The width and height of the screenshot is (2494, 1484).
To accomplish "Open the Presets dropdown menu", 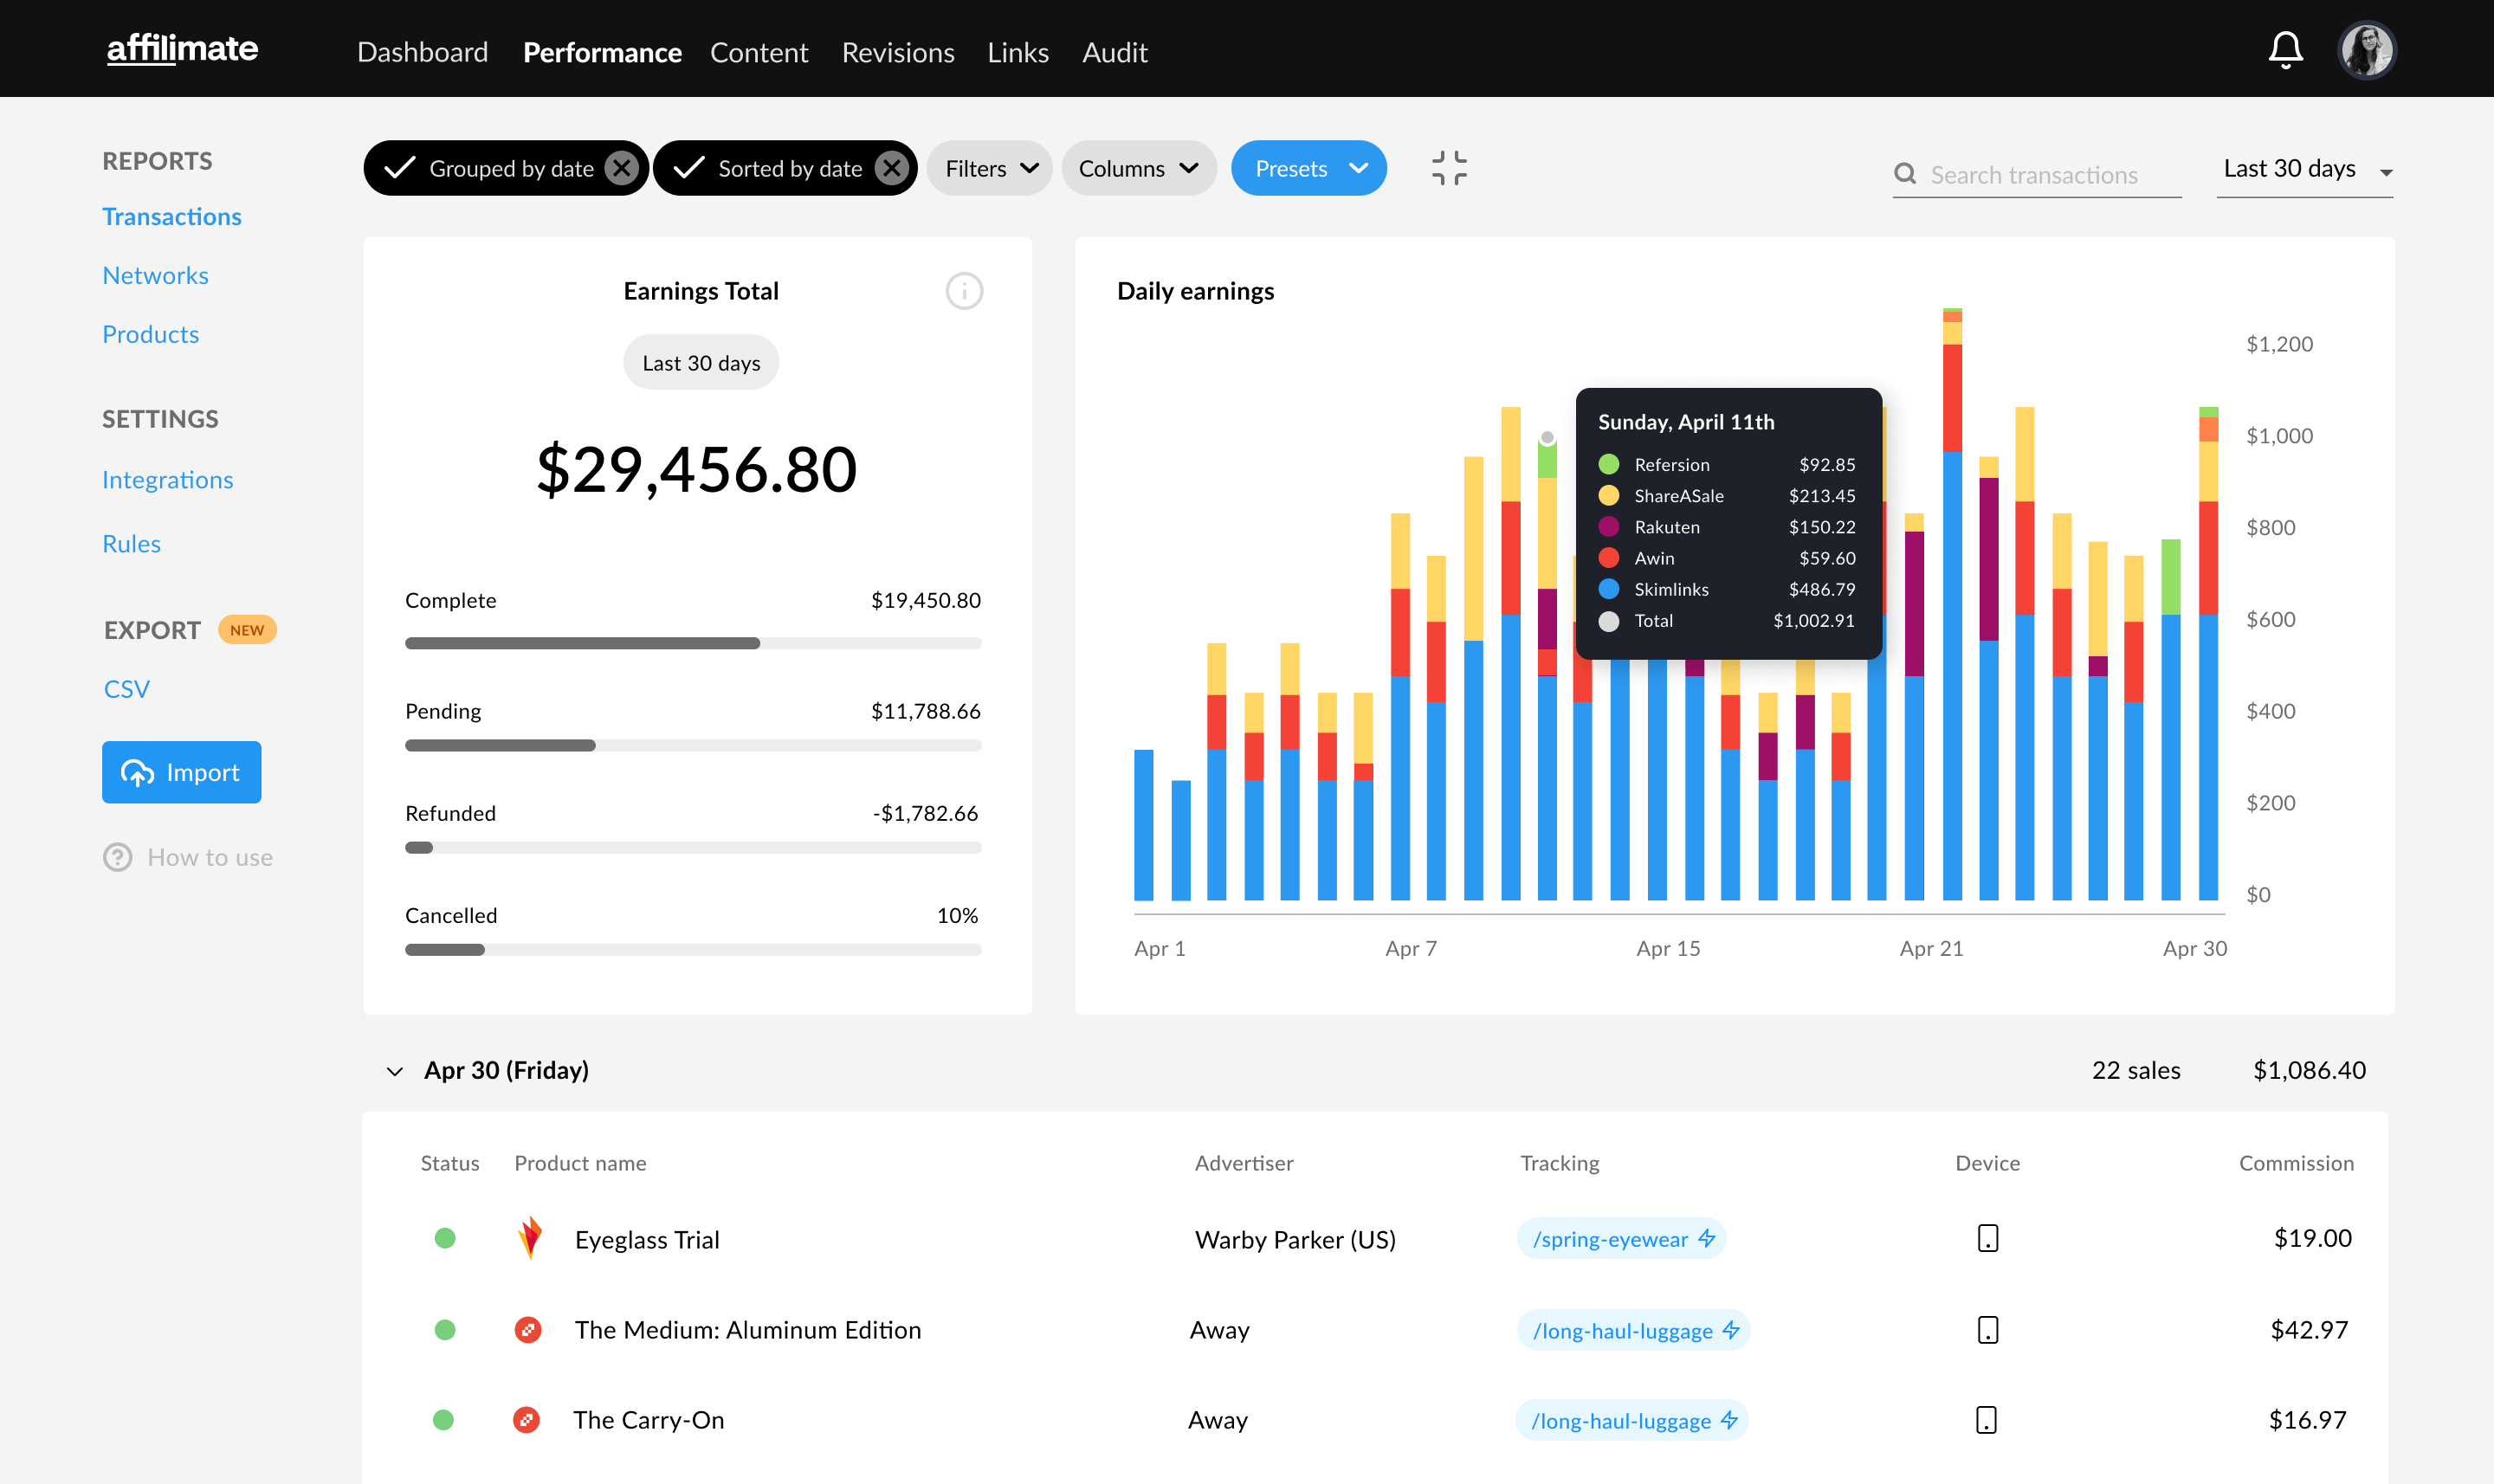I will click(1307, 168).
